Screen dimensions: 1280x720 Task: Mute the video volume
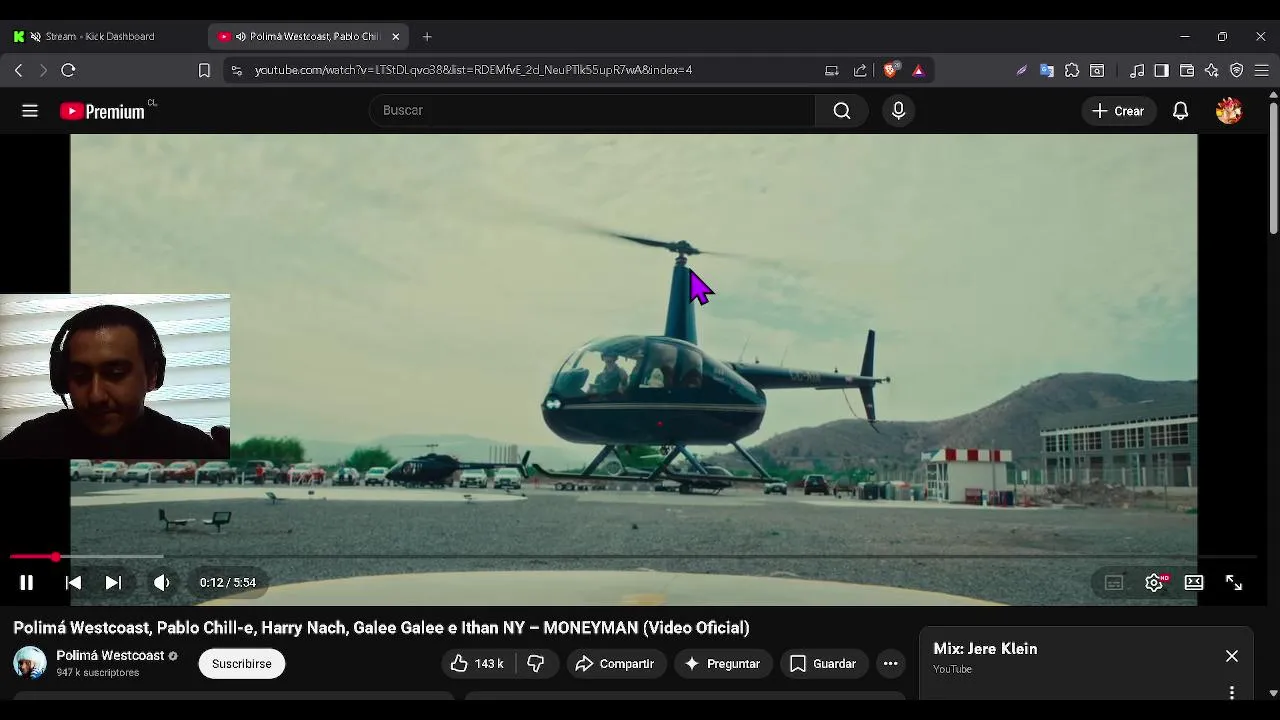(x=161, y=582)
